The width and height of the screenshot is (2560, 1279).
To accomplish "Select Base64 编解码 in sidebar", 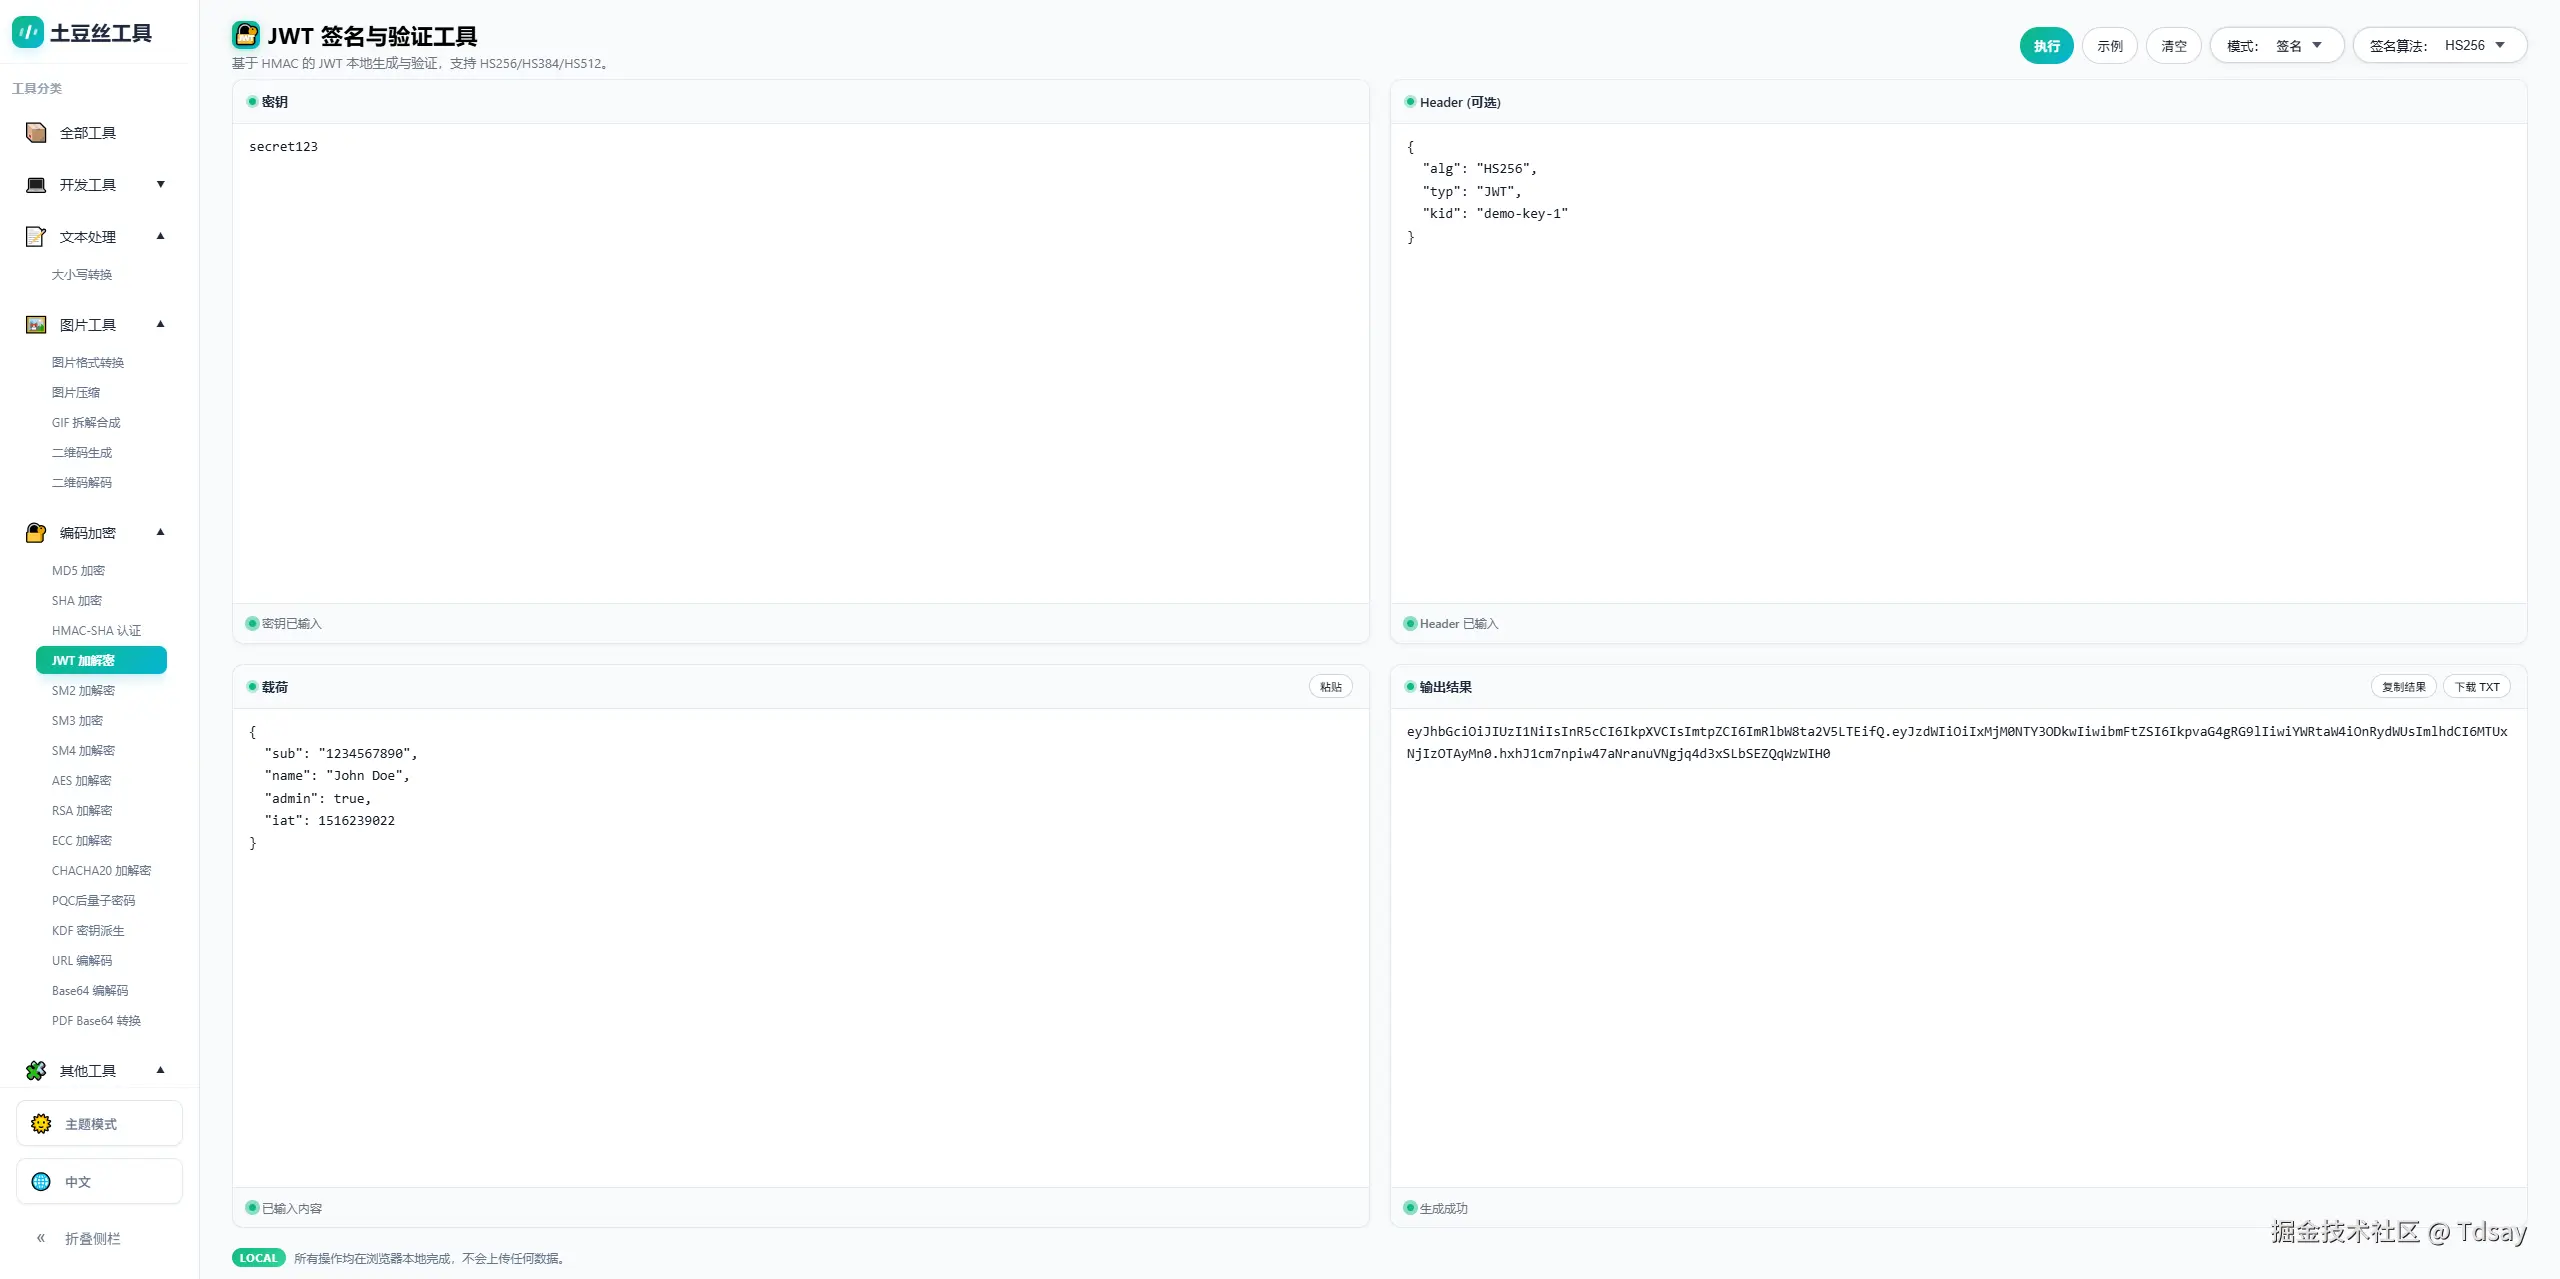I will point(90,991).
